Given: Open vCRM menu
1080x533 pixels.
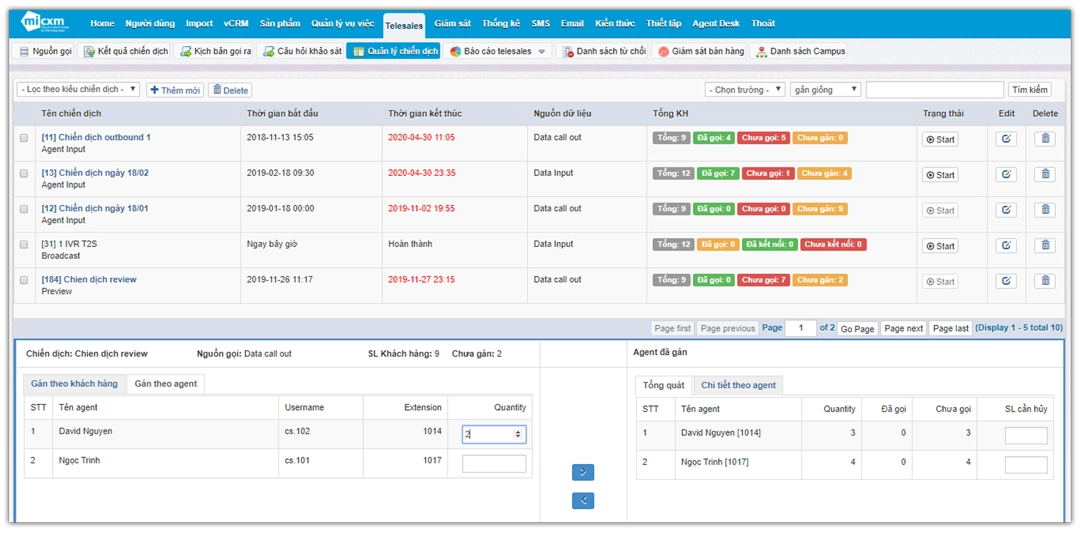Looking at the screenshot, I should click(236, 23).
